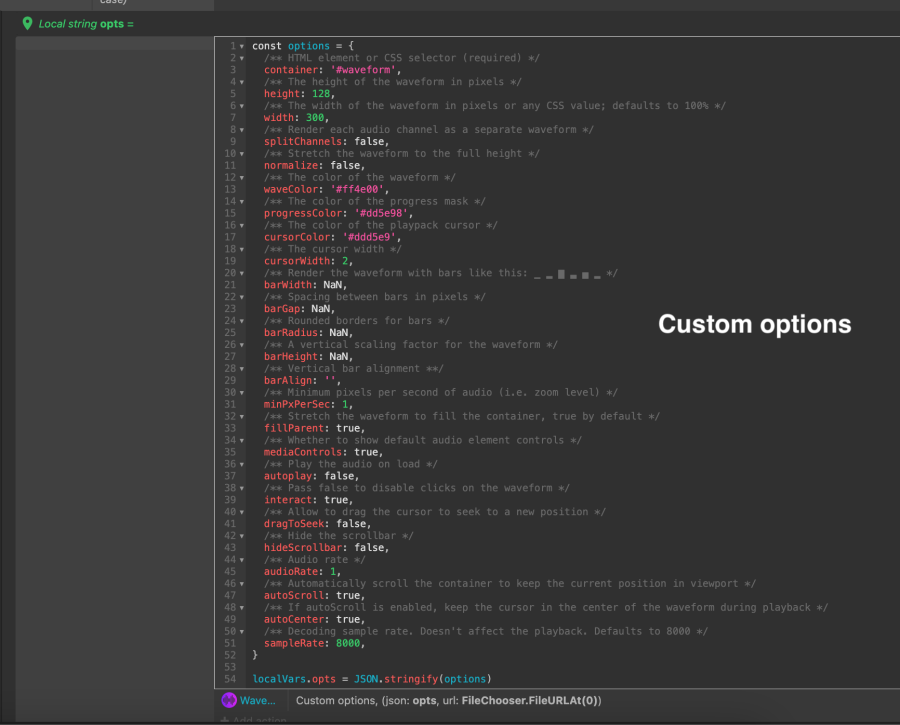Click the hideScrollbar property
The height and width of the screenshot is (725, 900).
click(x=302, y=548)
